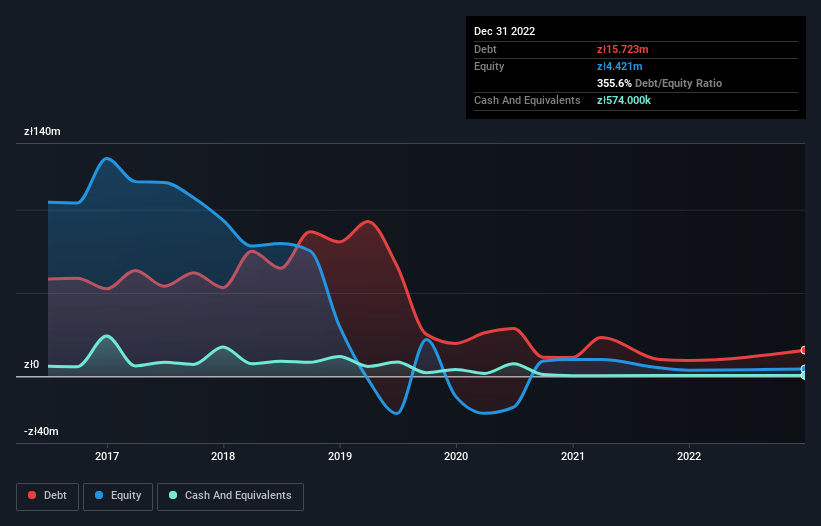Click the Dec 31 2022 tooltip date
The image size is (821, 526).
[504, 31]
